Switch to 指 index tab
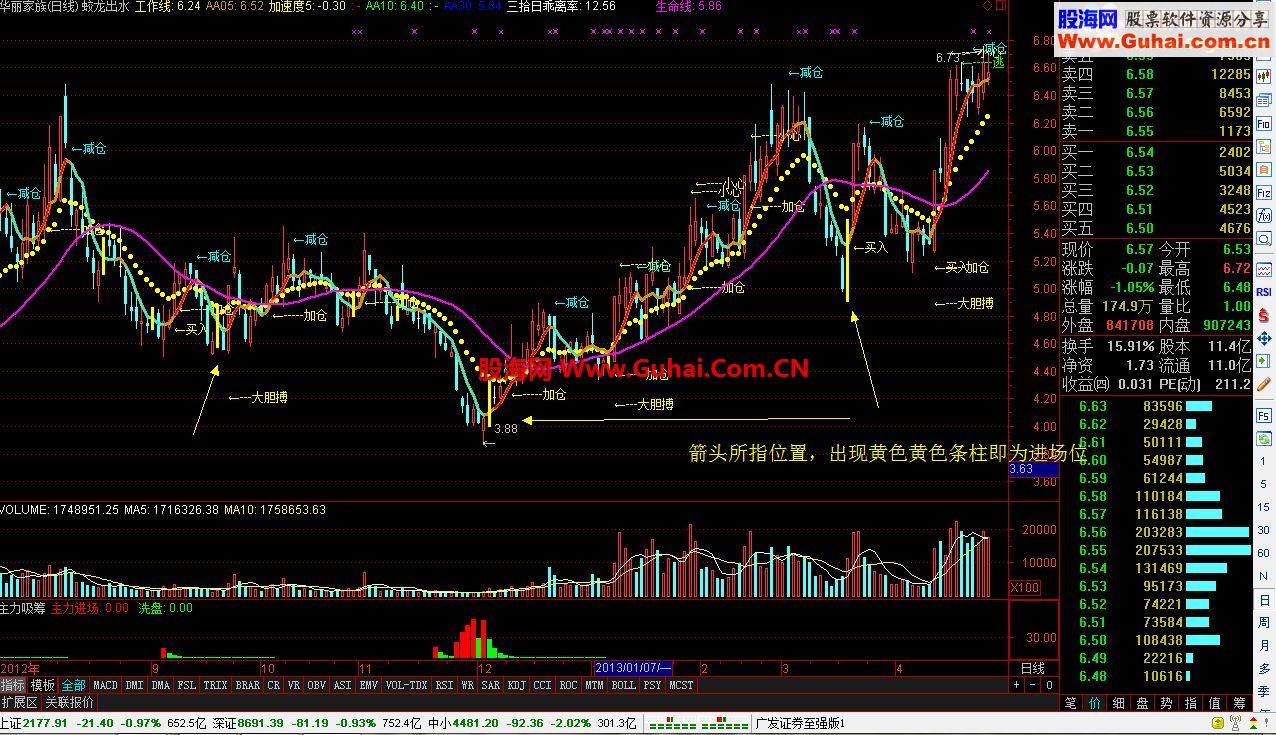 click(x=1191, y=703)
